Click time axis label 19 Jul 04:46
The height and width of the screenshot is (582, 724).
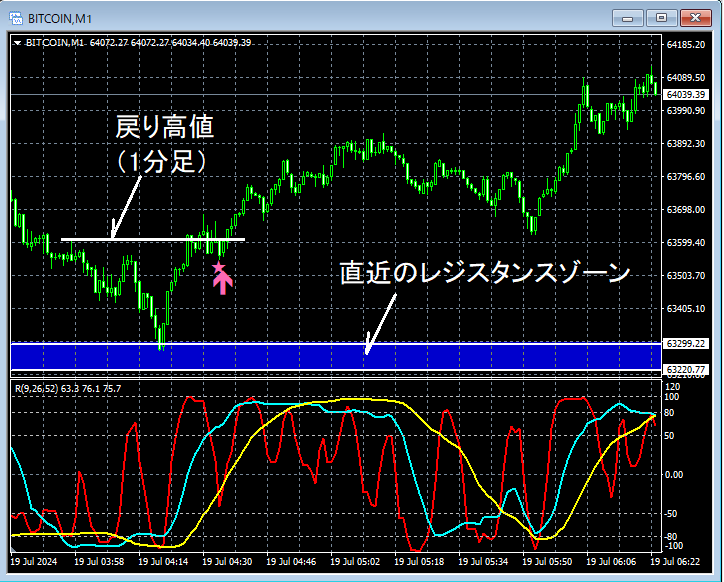coord(291,562)
